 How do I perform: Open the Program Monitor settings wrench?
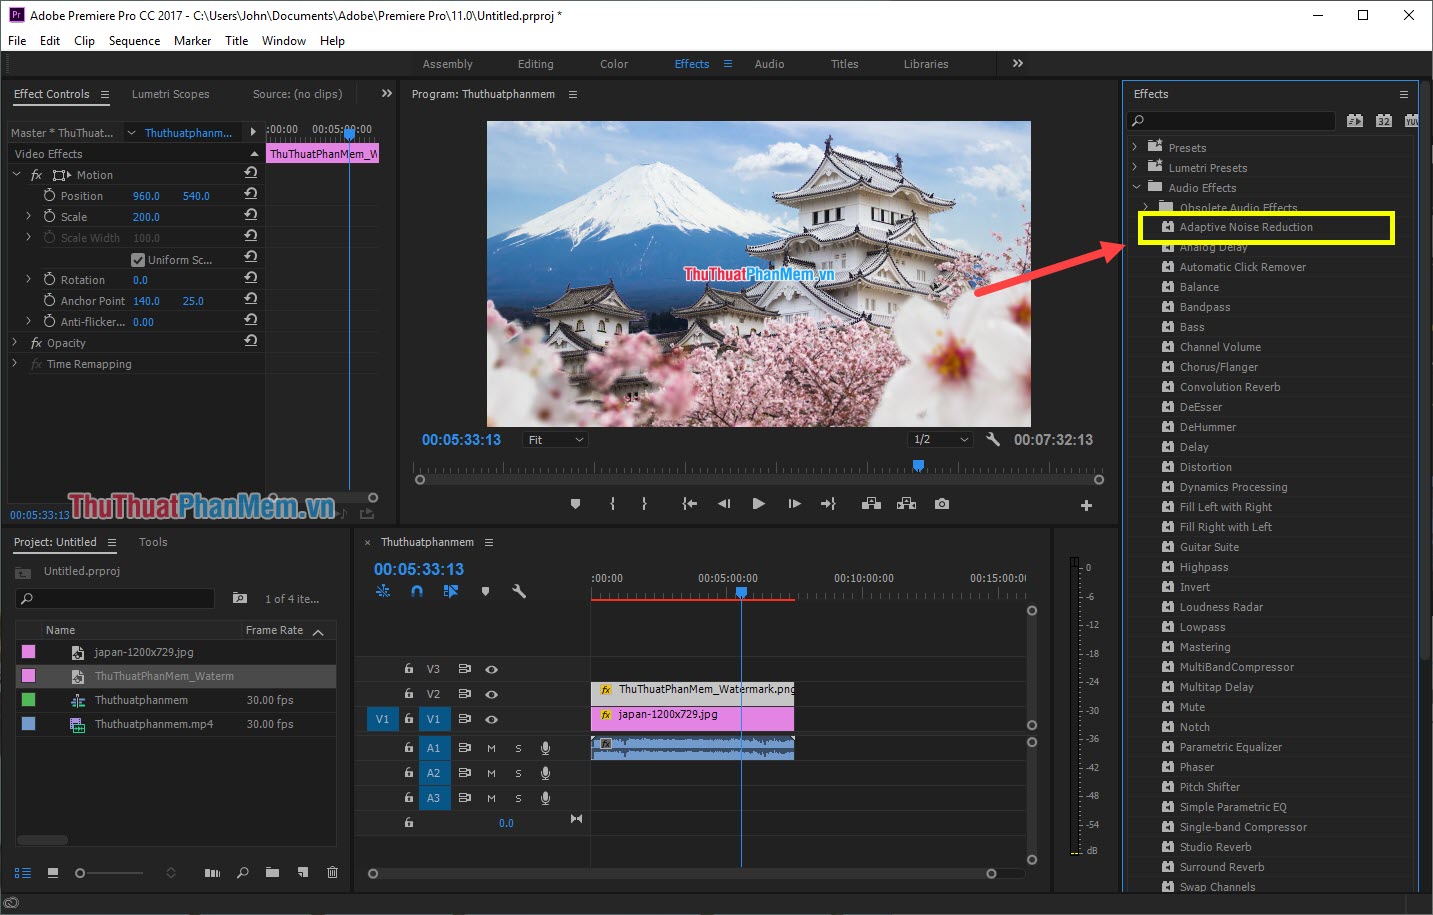pyautogui.click(x=993, y=438)
